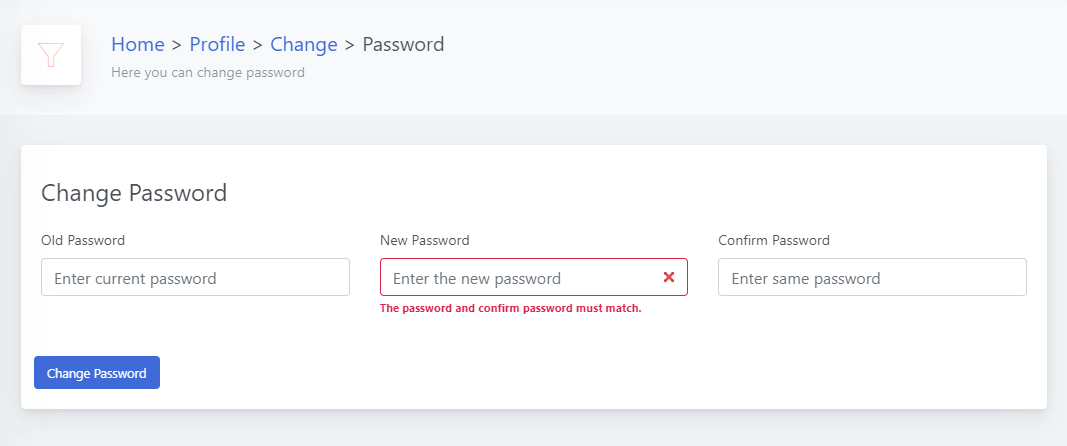
Task: Click the Password breadcrumb text
Action: tap(404, 44)
